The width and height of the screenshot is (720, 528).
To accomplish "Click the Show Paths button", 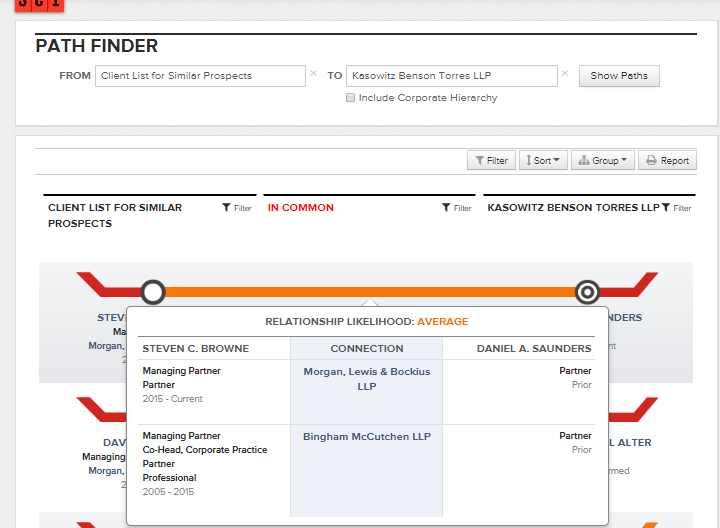I will pos(619,76).
